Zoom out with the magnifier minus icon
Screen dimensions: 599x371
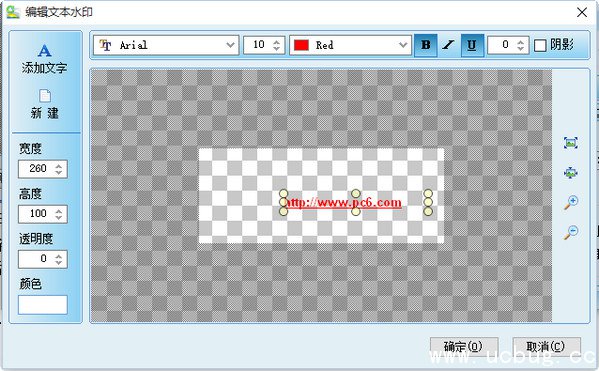[x=571, y=232]
